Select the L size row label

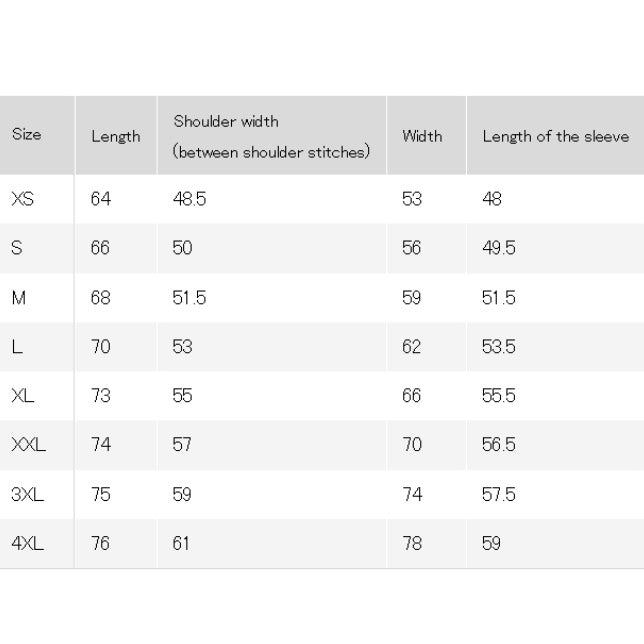tap(17, 347)
